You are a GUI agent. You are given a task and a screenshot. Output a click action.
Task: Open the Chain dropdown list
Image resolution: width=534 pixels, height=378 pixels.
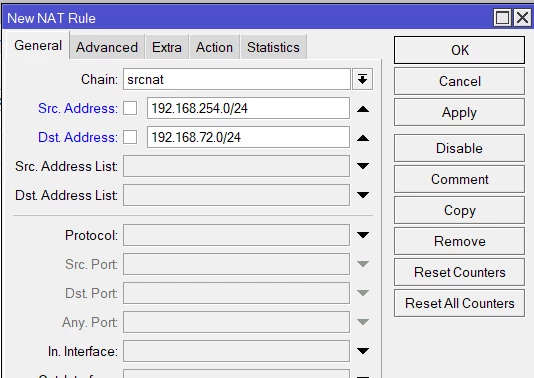(362, 79)
